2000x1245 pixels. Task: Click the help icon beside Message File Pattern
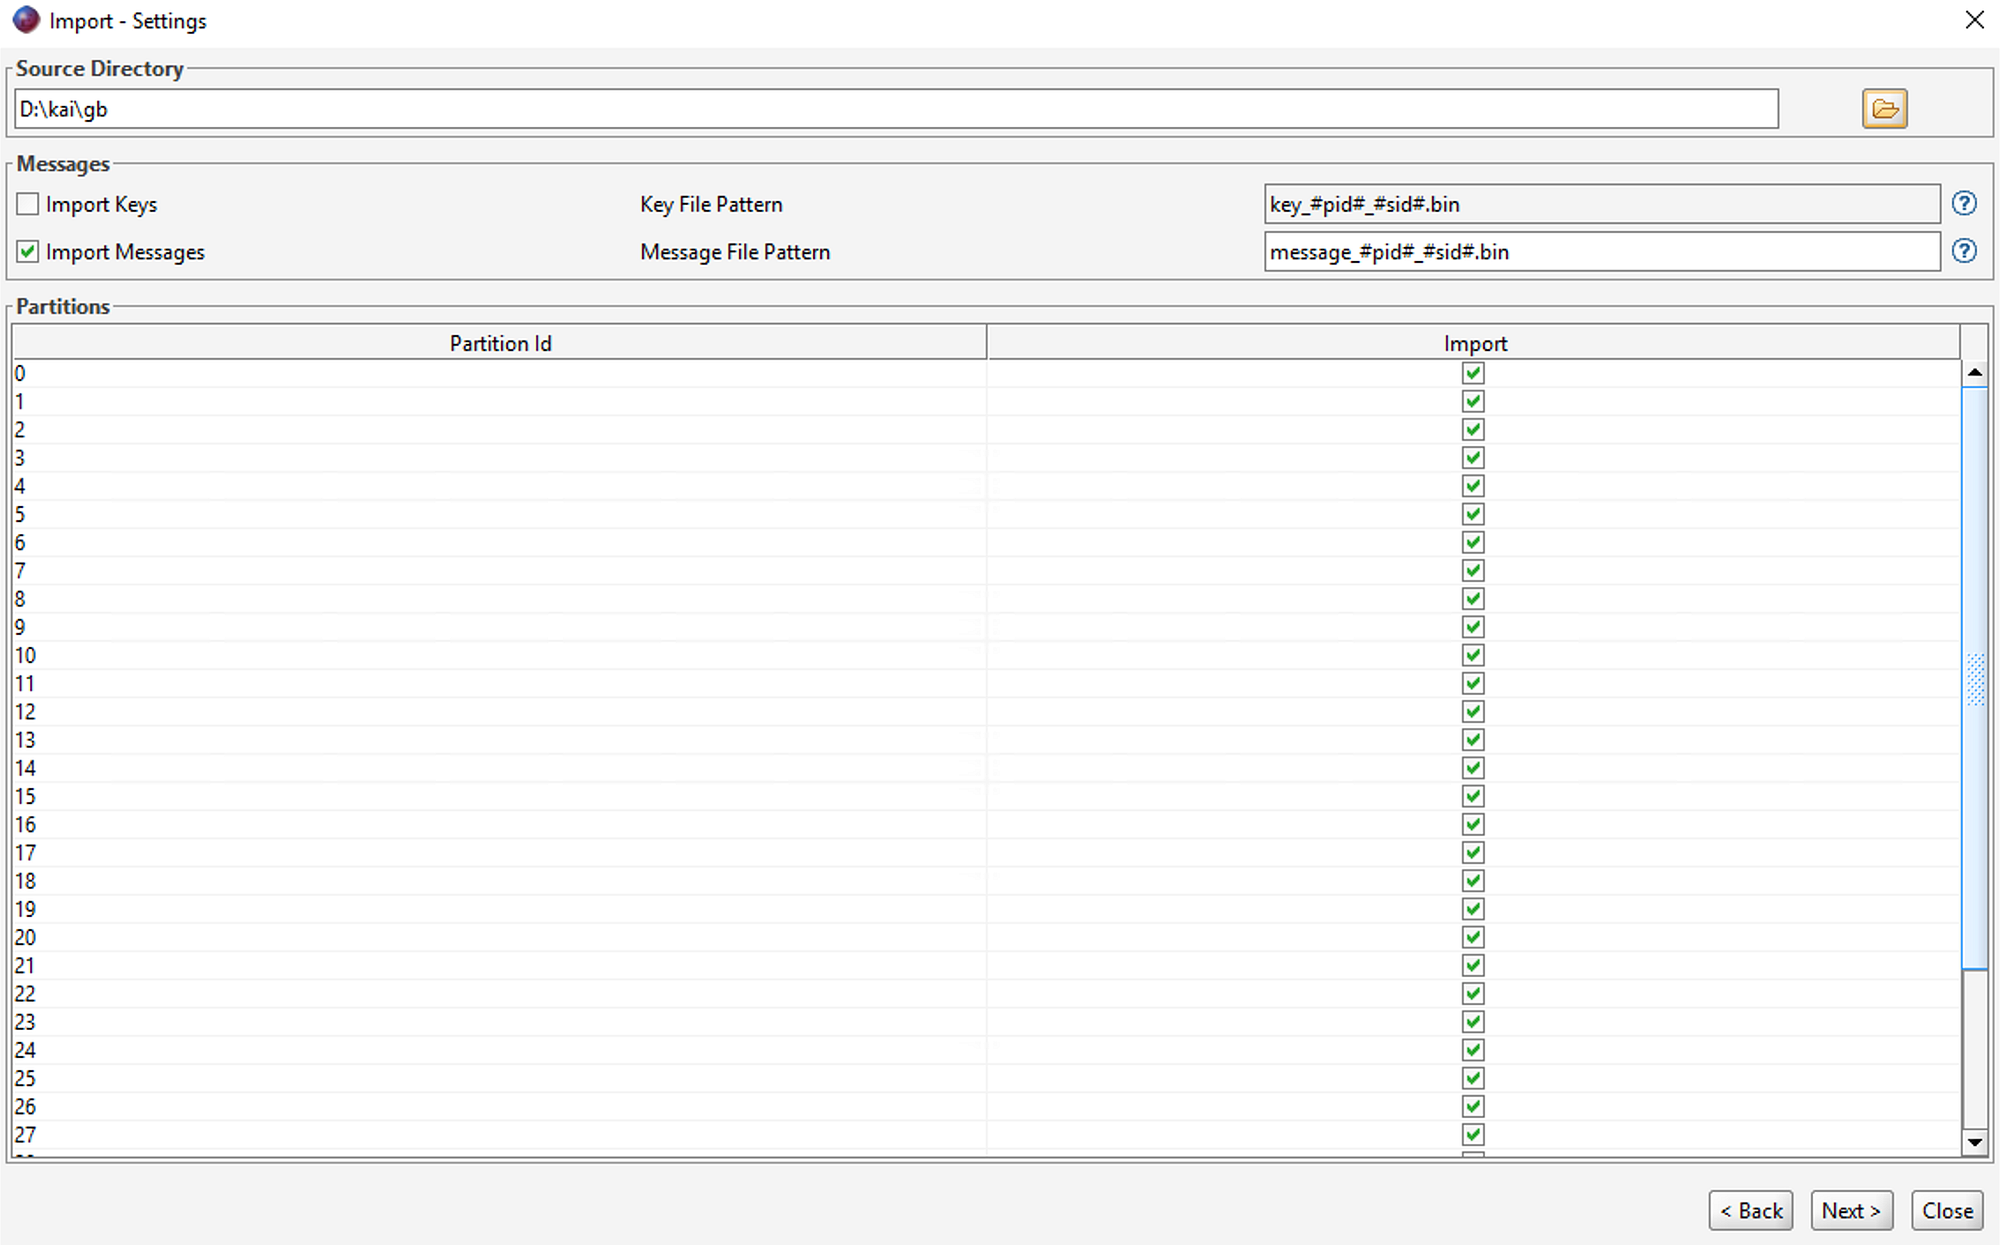click(1964, 251)
